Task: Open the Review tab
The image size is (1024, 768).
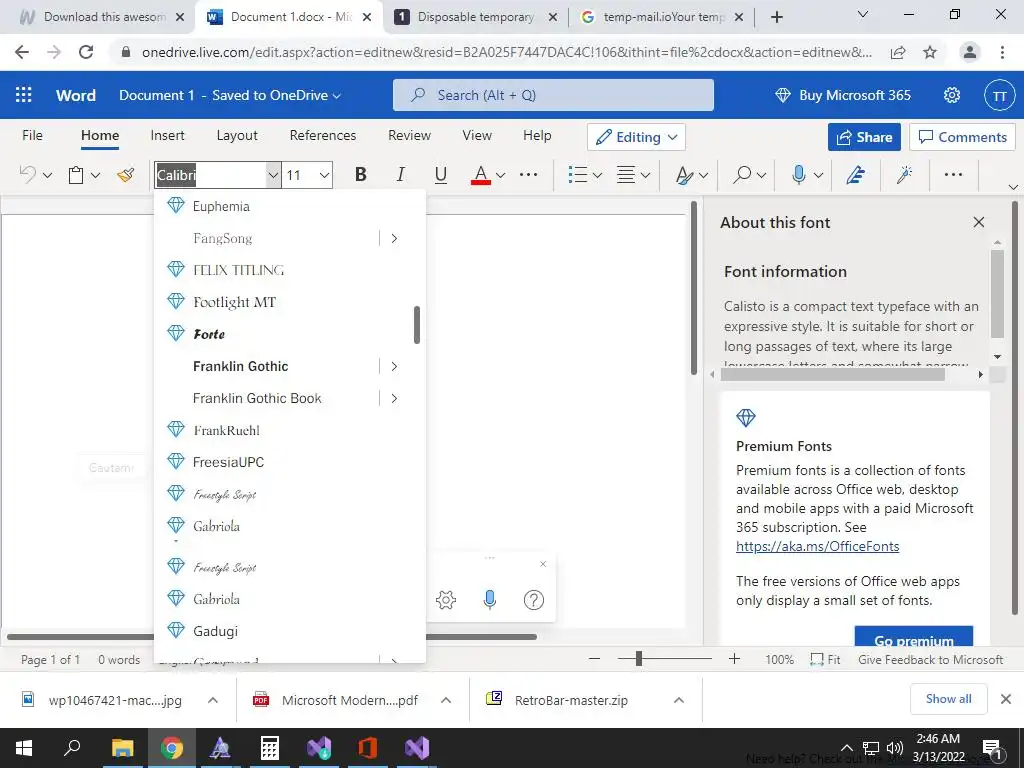Action: tap(409, 136)
